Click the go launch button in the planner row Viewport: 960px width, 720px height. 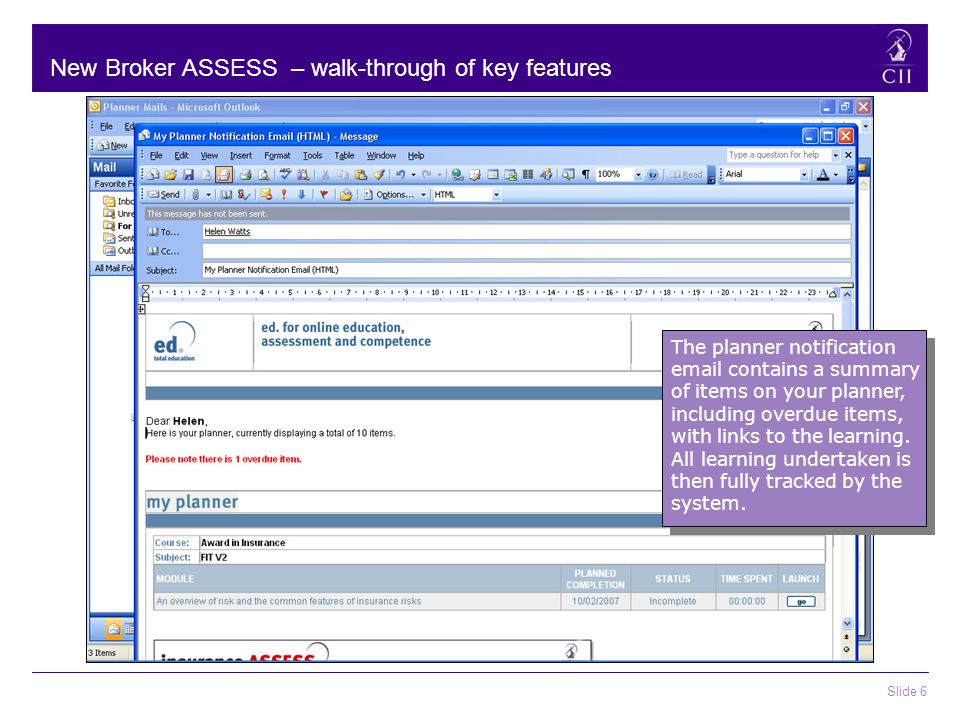coord(801,602)
